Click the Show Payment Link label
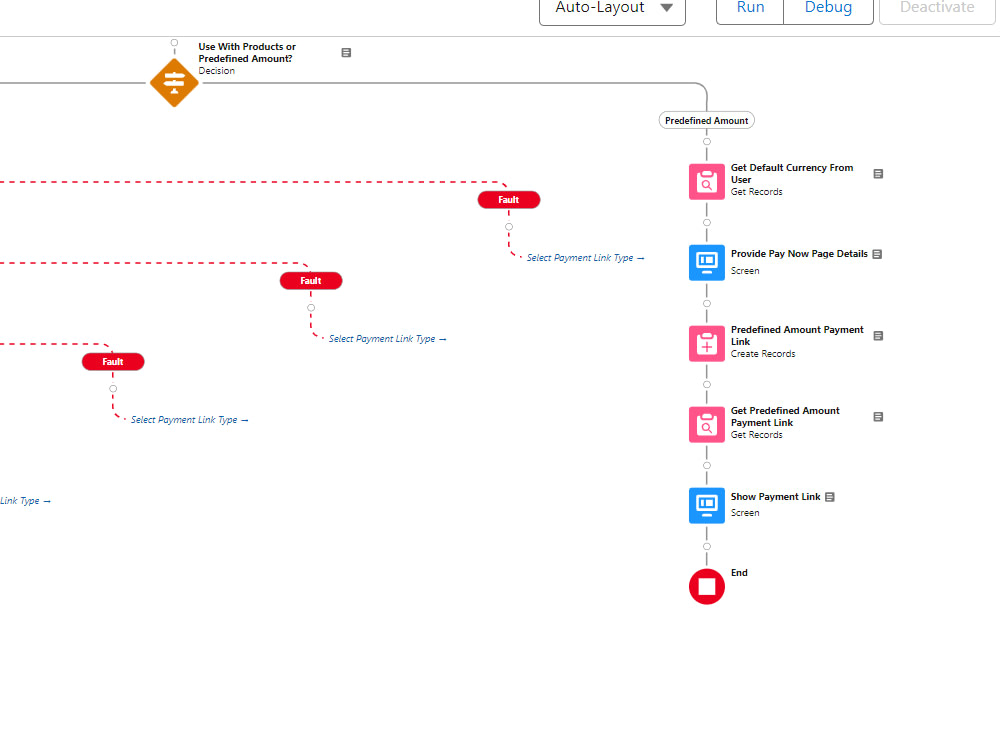This screenshot has height=750, width=1000. (x=776, y=497)
